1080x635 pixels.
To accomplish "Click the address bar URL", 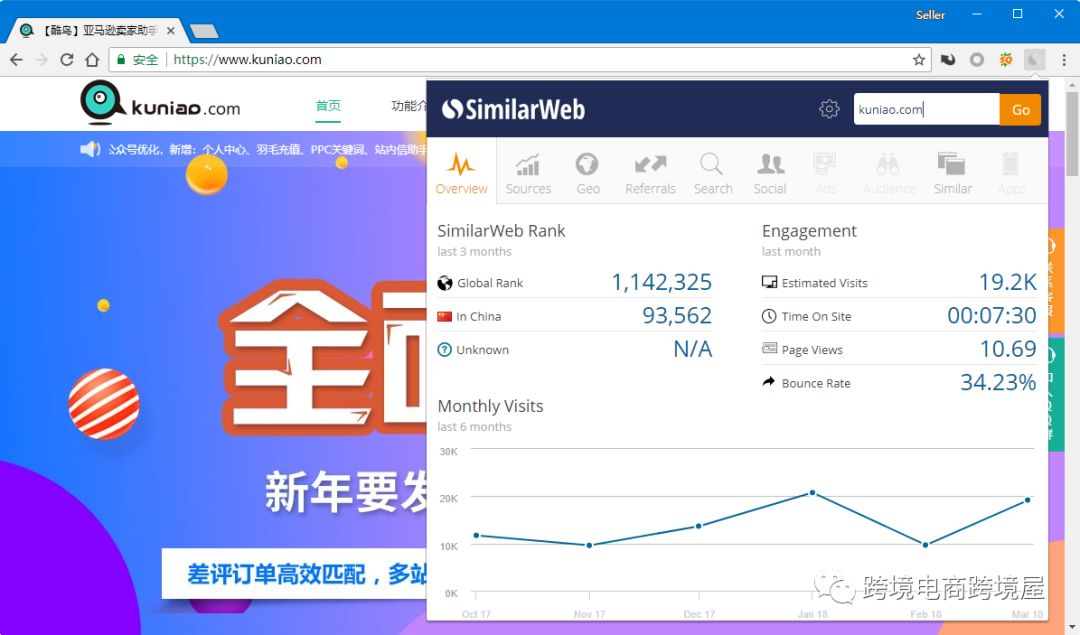I will coord(247,60).
